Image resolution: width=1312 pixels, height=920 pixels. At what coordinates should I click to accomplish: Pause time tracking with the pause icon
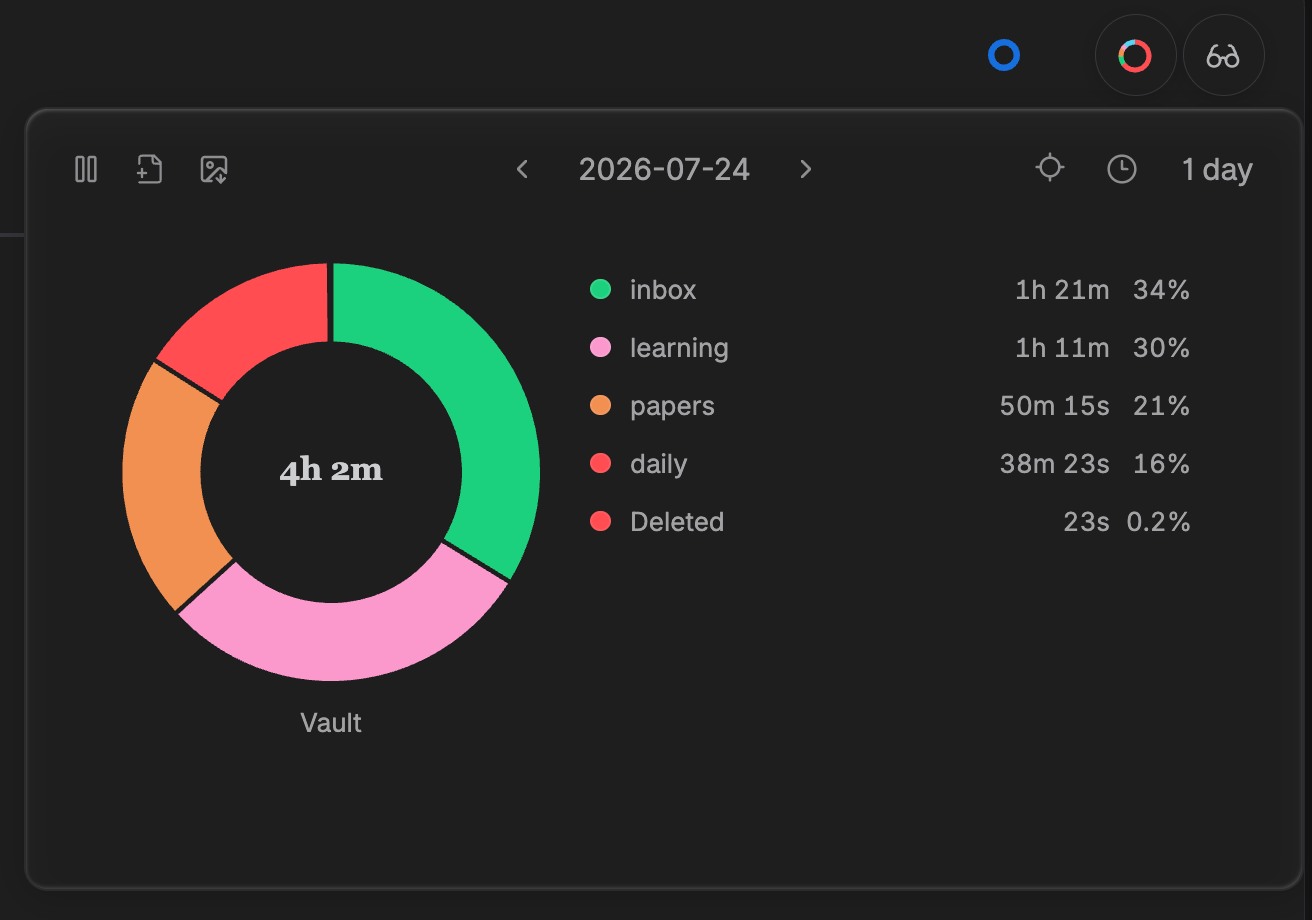tap(86, 169)
